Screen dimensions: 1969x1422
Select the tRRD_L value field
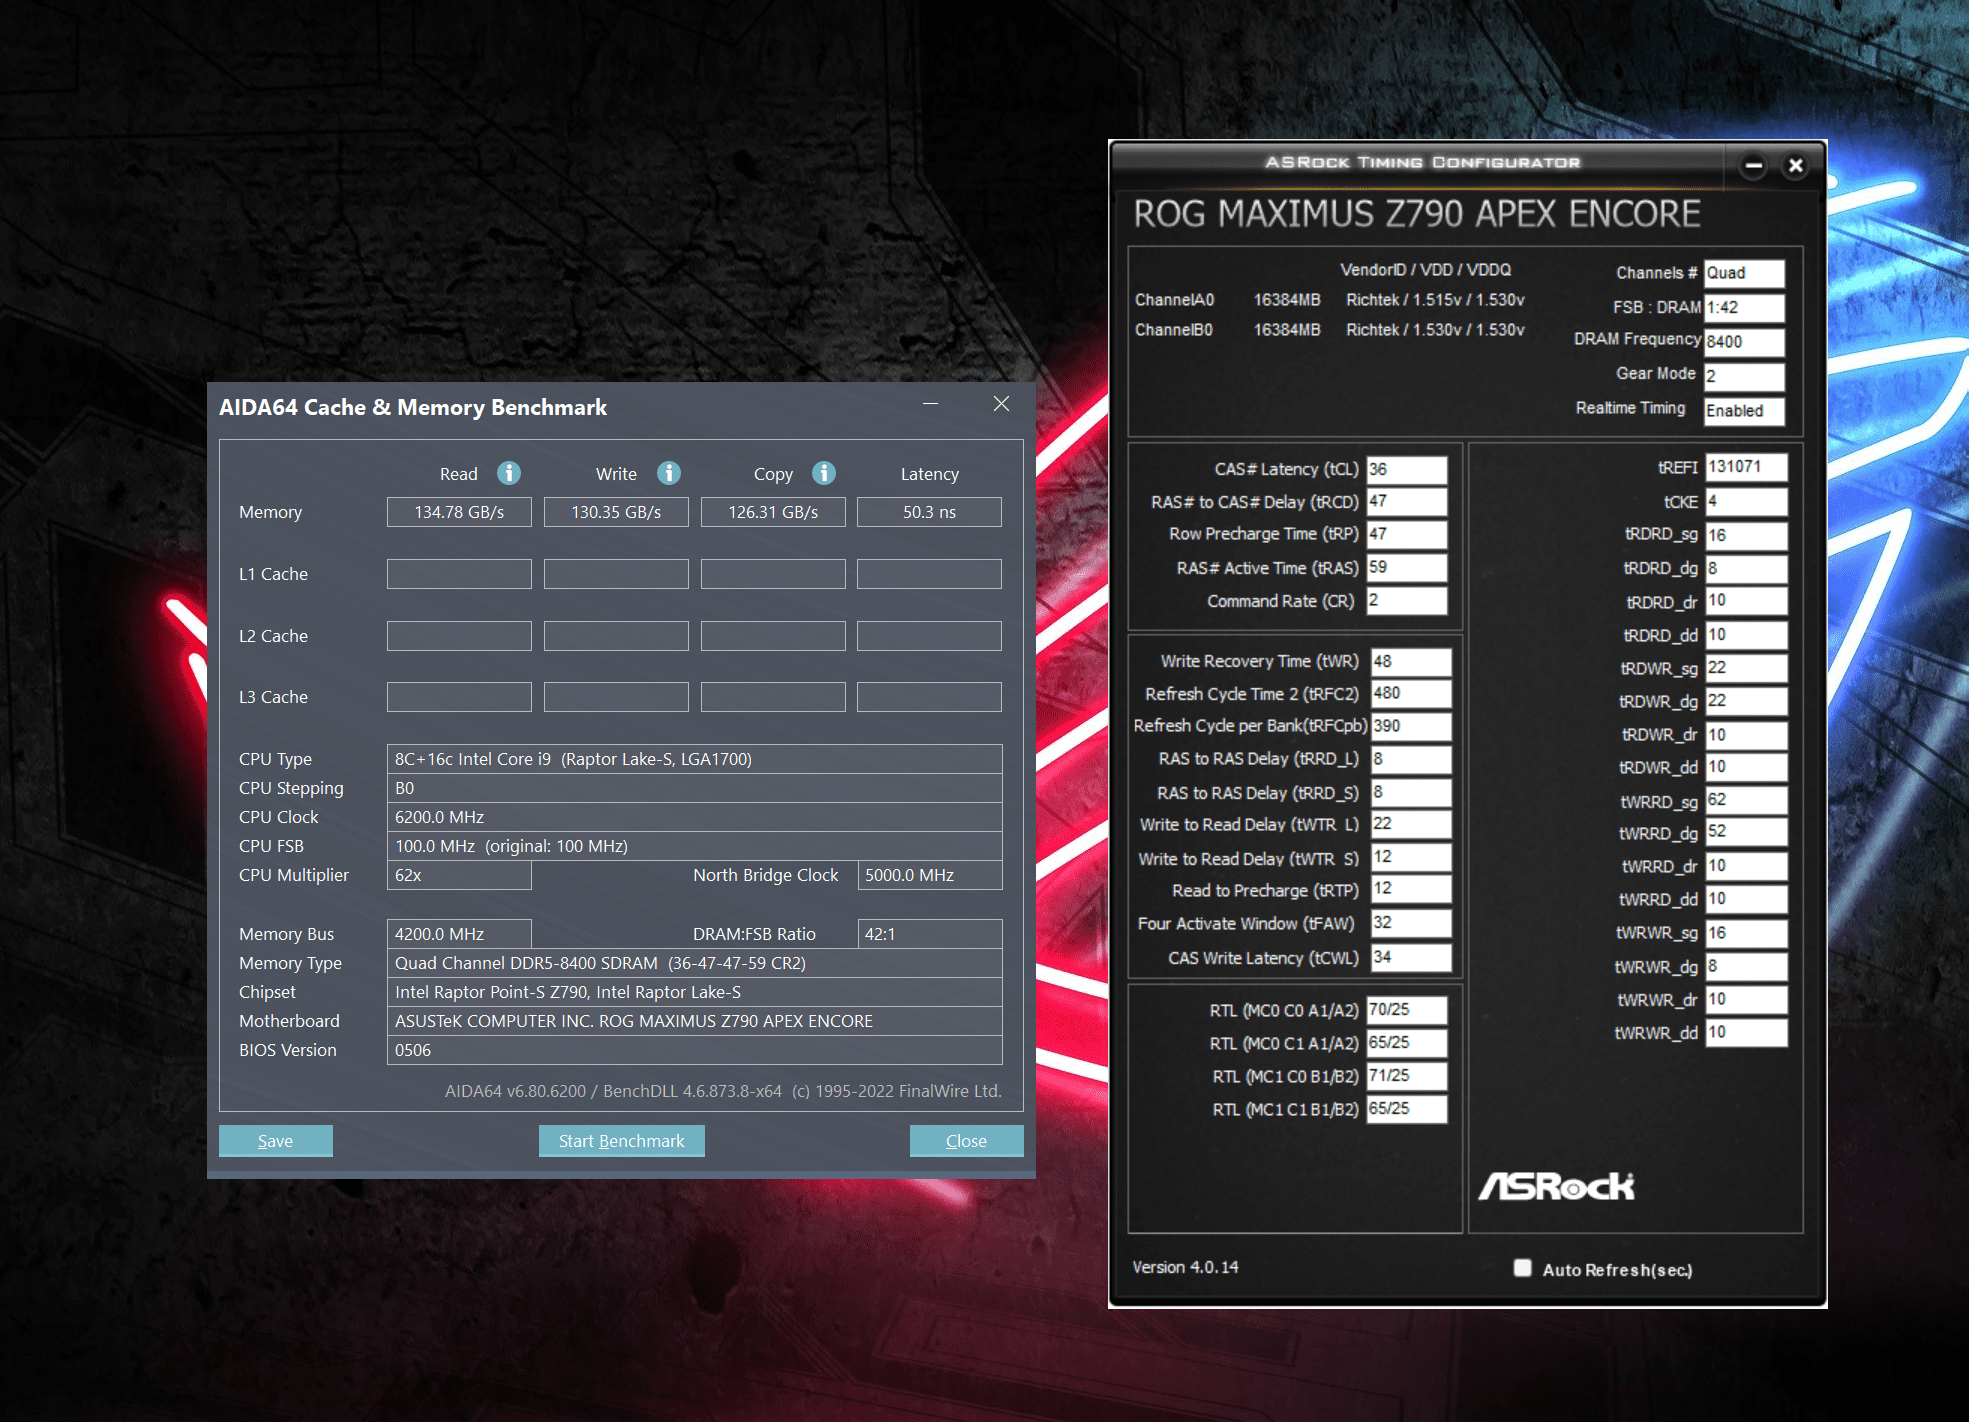pos(1411,759)
